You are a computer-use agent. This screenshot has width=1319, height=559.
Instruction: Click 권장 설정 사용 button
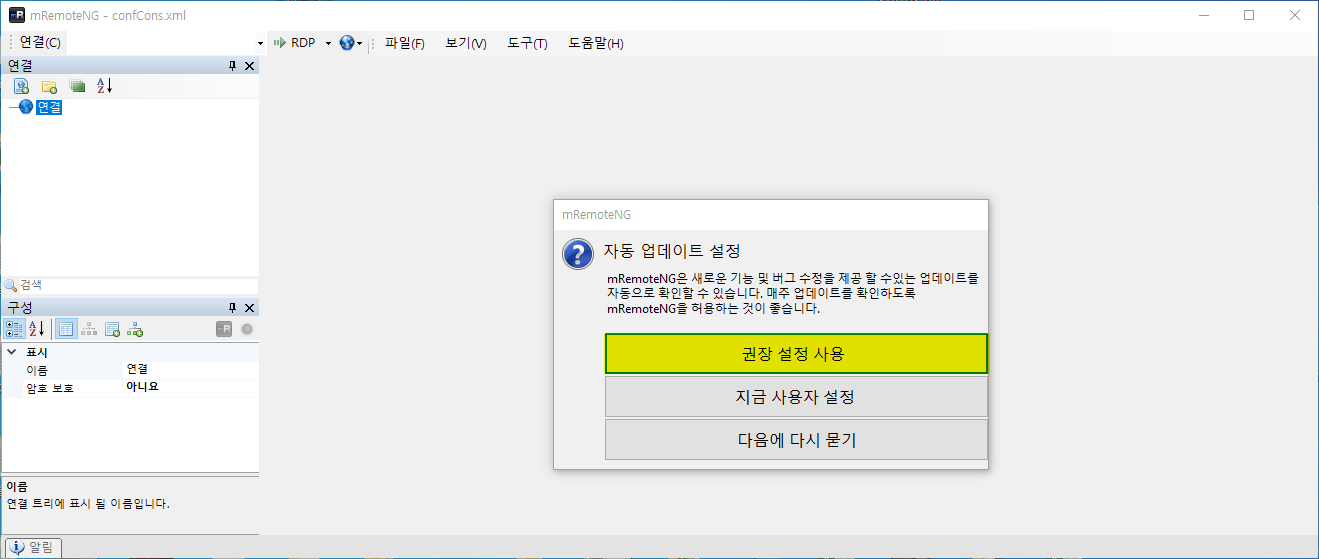click(x=796, y=354)
